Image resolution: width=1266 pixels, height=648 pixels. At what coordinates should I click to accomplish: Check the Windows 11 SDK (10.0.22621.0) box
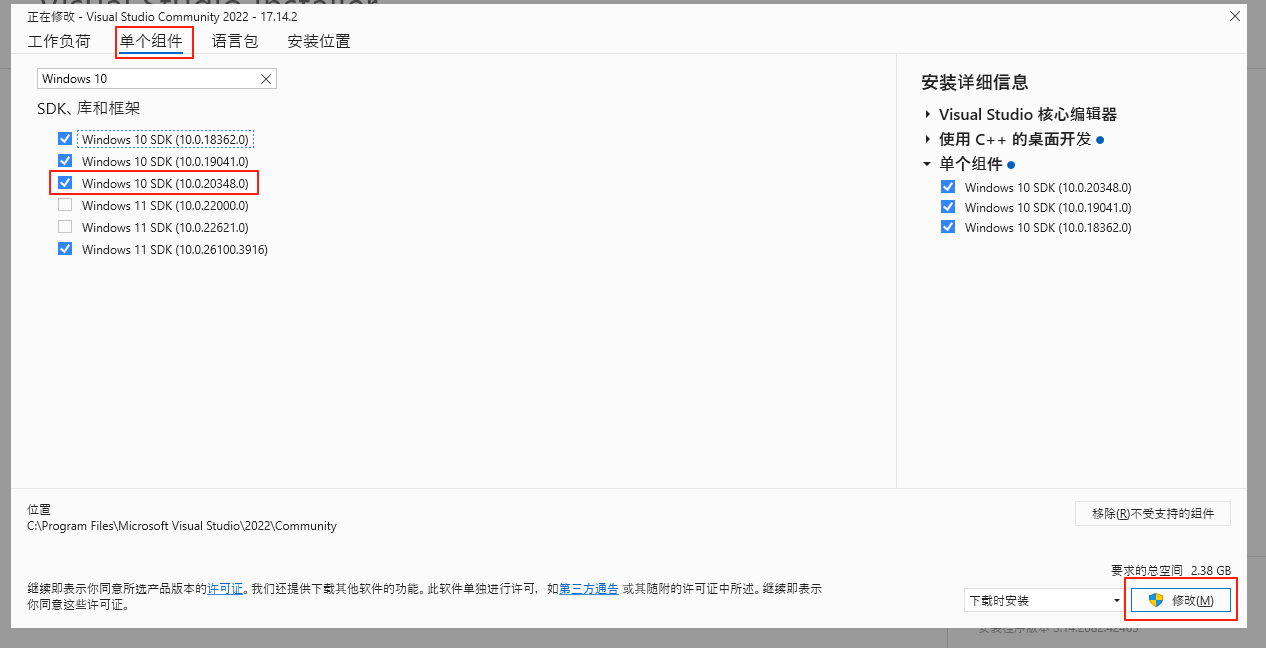tap(65, 227)
